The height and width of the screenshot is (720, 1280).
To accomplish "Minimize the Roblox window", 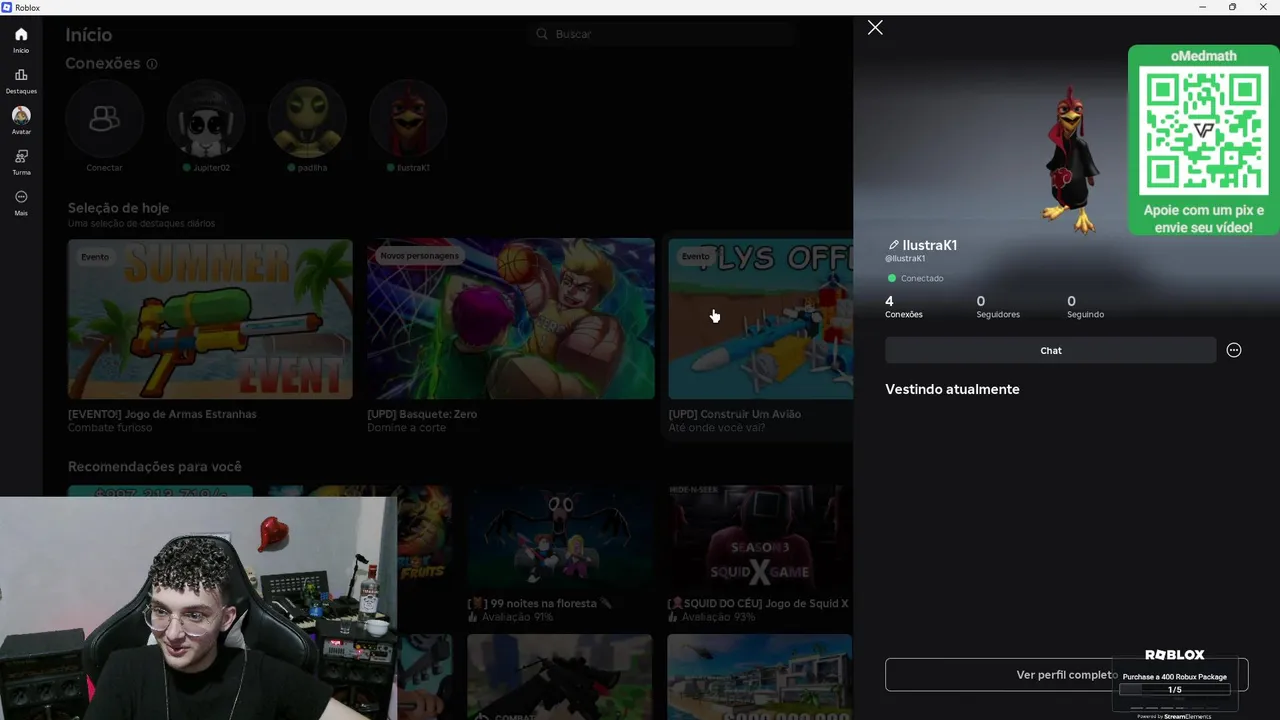I will [x=1202, y=7].
